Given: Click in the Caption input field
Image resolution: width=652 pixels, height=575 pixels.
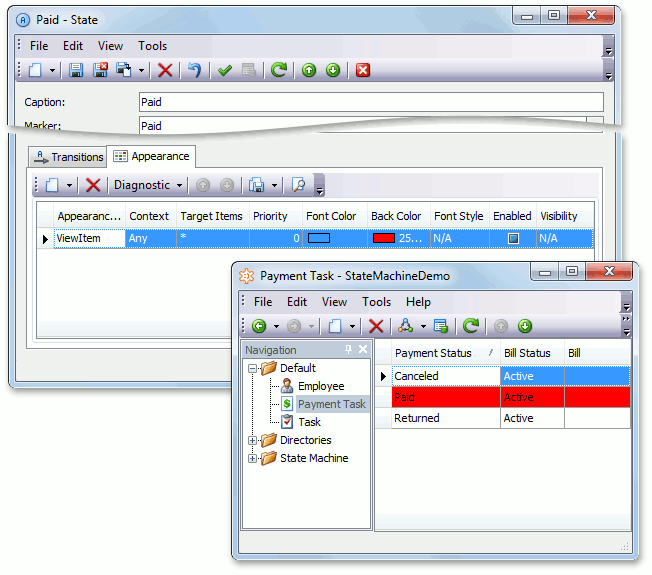Looking at the screenshot, I should pos(371,102).
